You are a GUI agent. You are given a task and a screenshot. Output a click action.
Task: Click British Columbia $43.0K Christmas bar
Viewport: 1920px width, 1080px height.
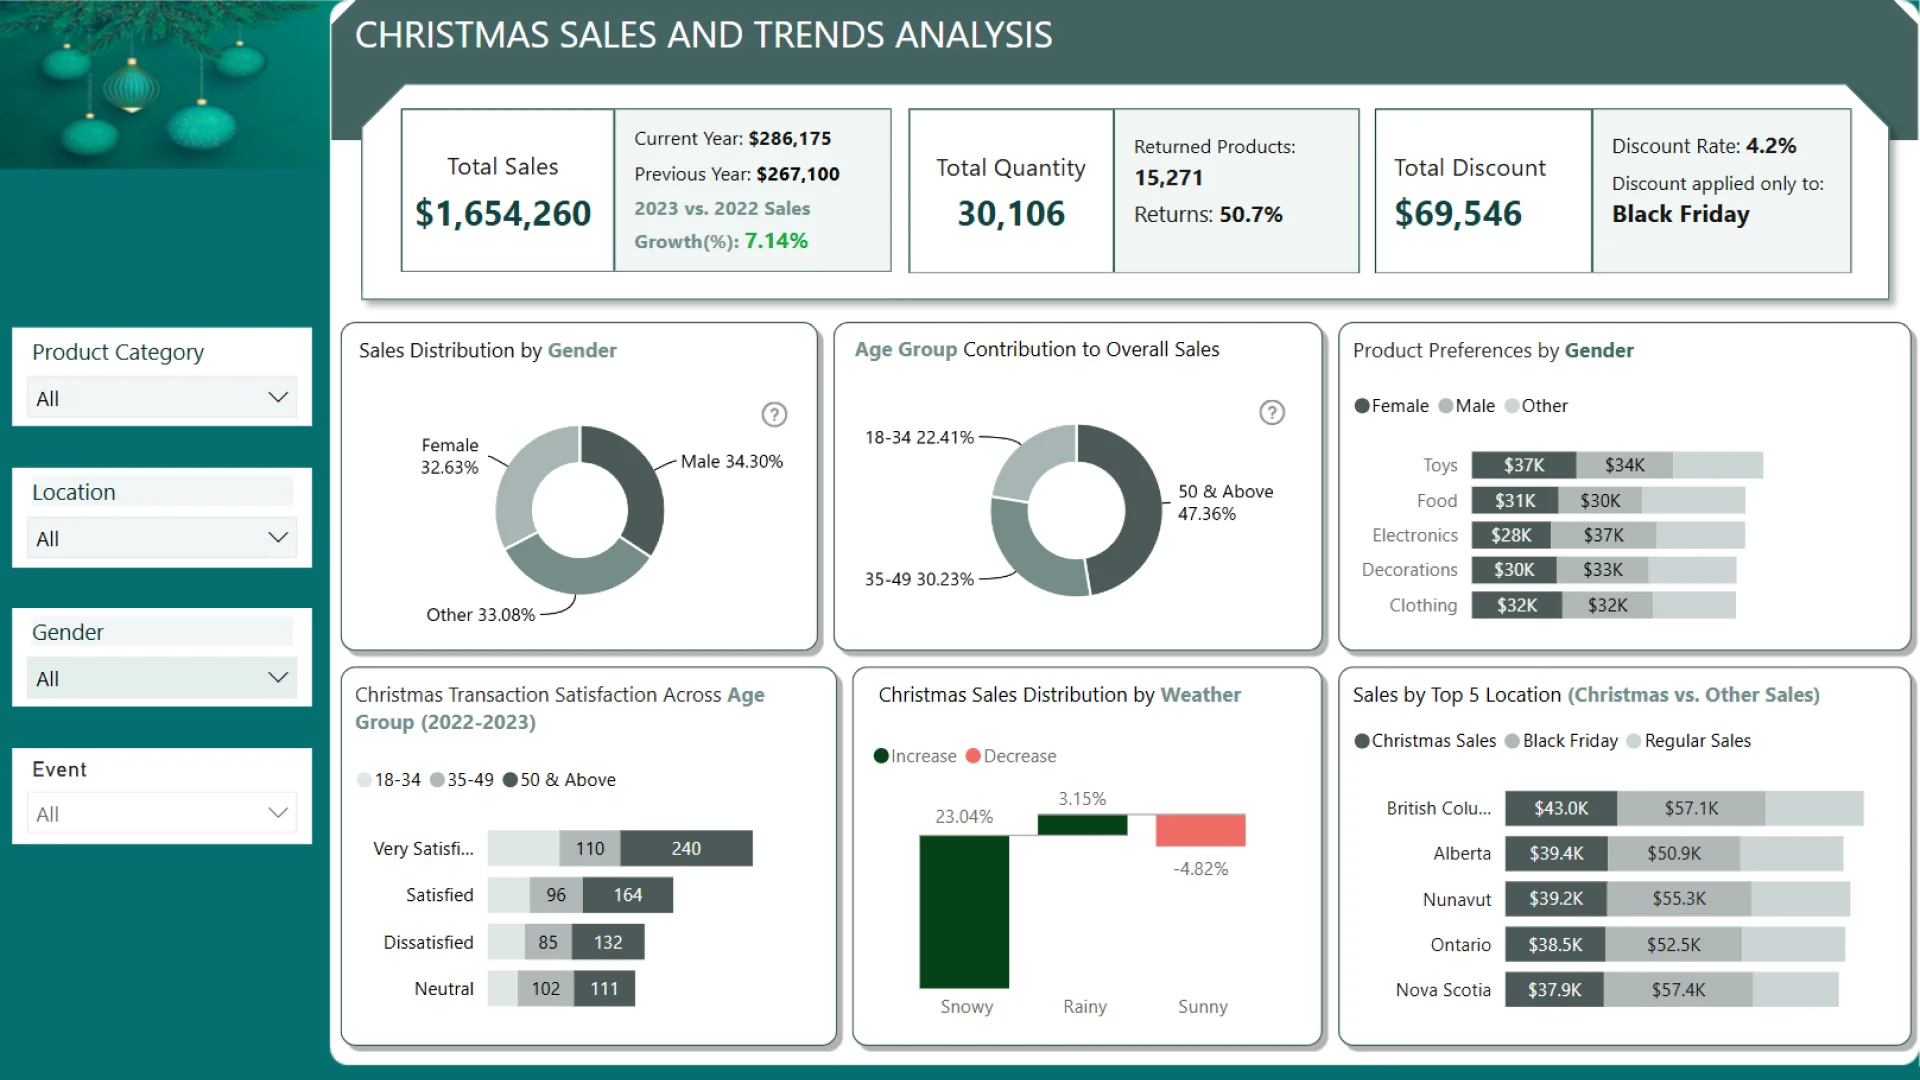click(1561, 808)
